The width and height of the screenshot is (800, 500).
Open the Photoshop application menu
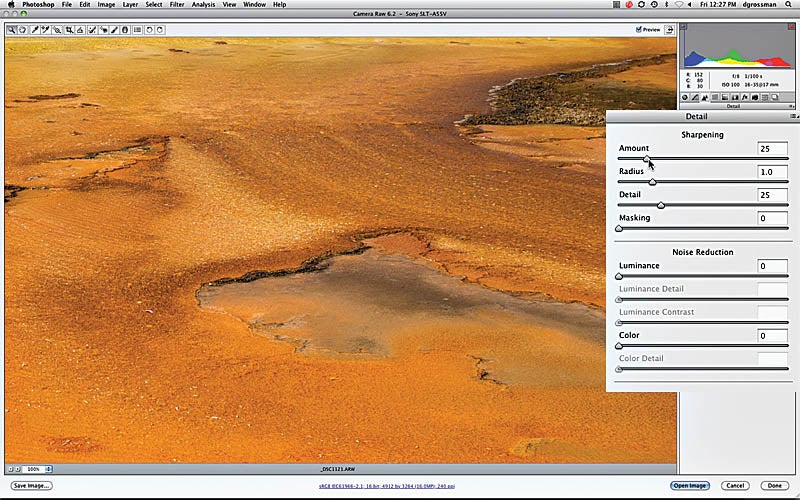click(39, 5)
